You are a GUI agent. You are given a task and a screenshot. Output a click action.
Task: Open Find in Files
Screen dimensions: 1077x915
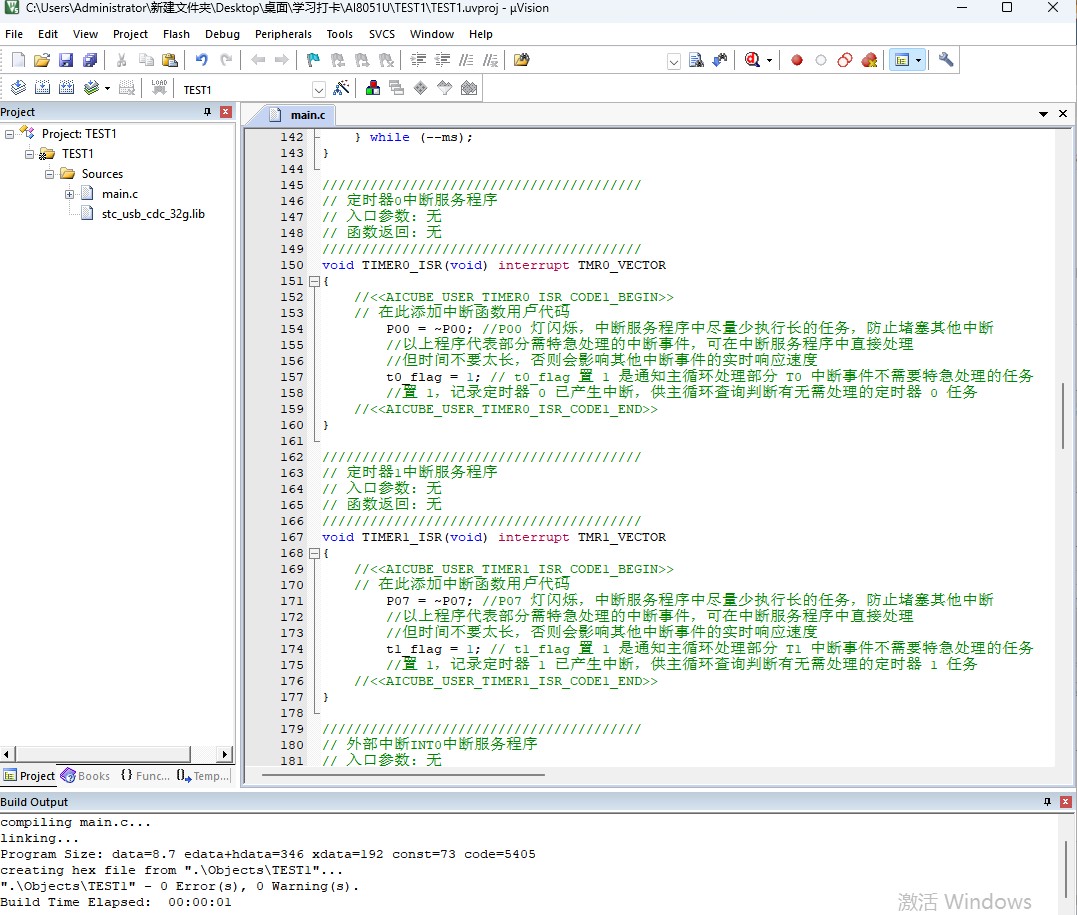click(521, 60)
